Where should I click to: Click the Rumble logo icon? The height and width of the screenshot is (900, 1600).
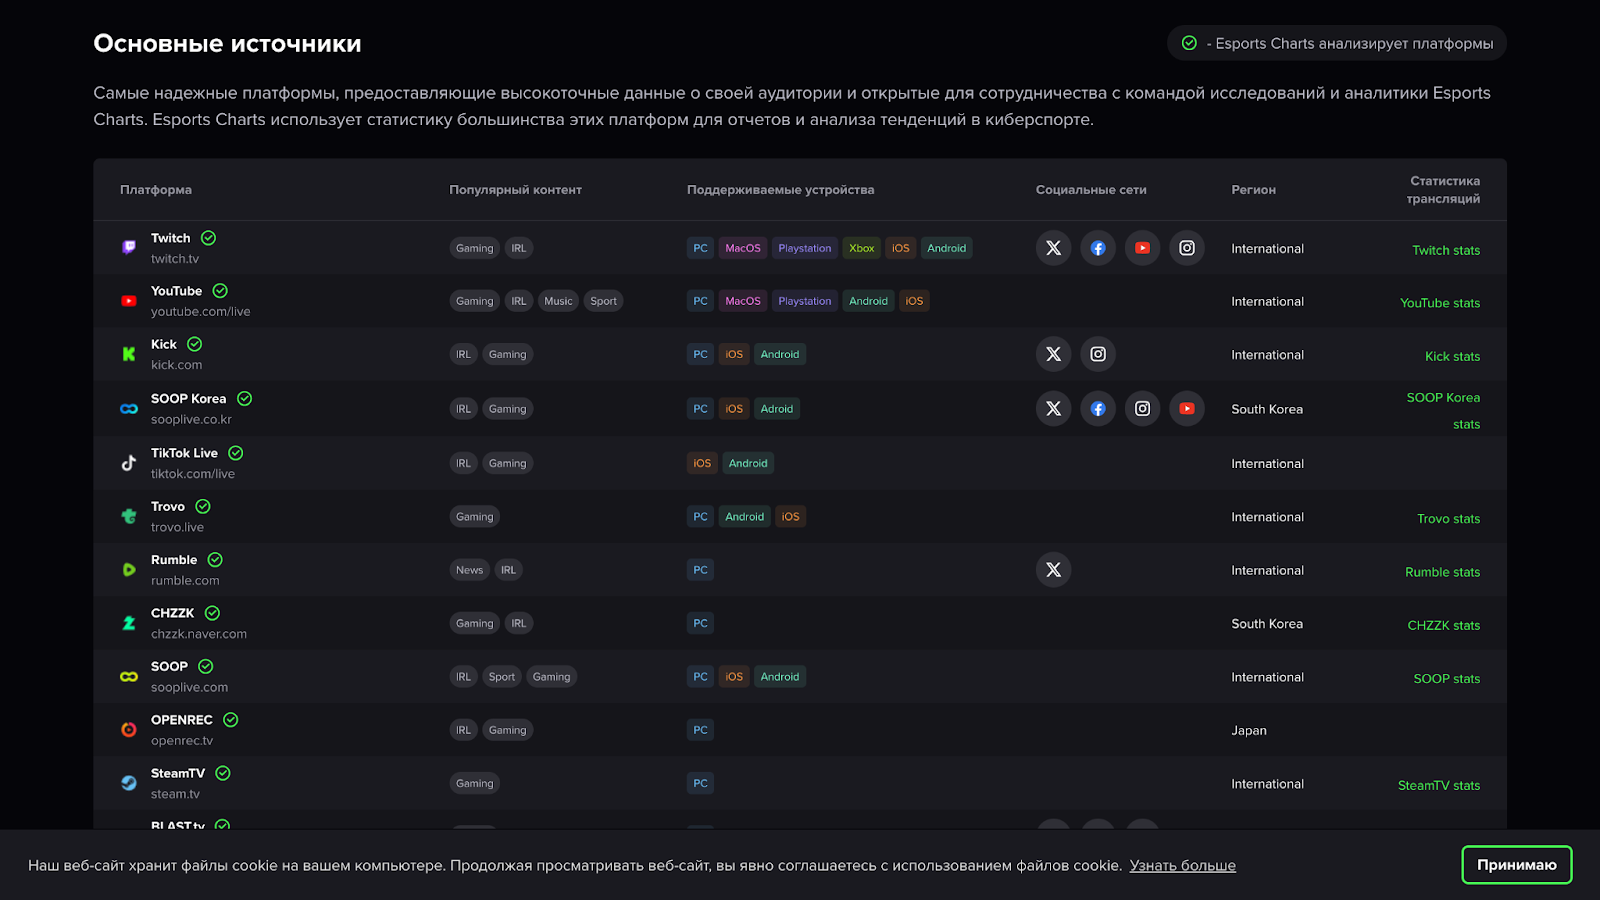[129, 570]
